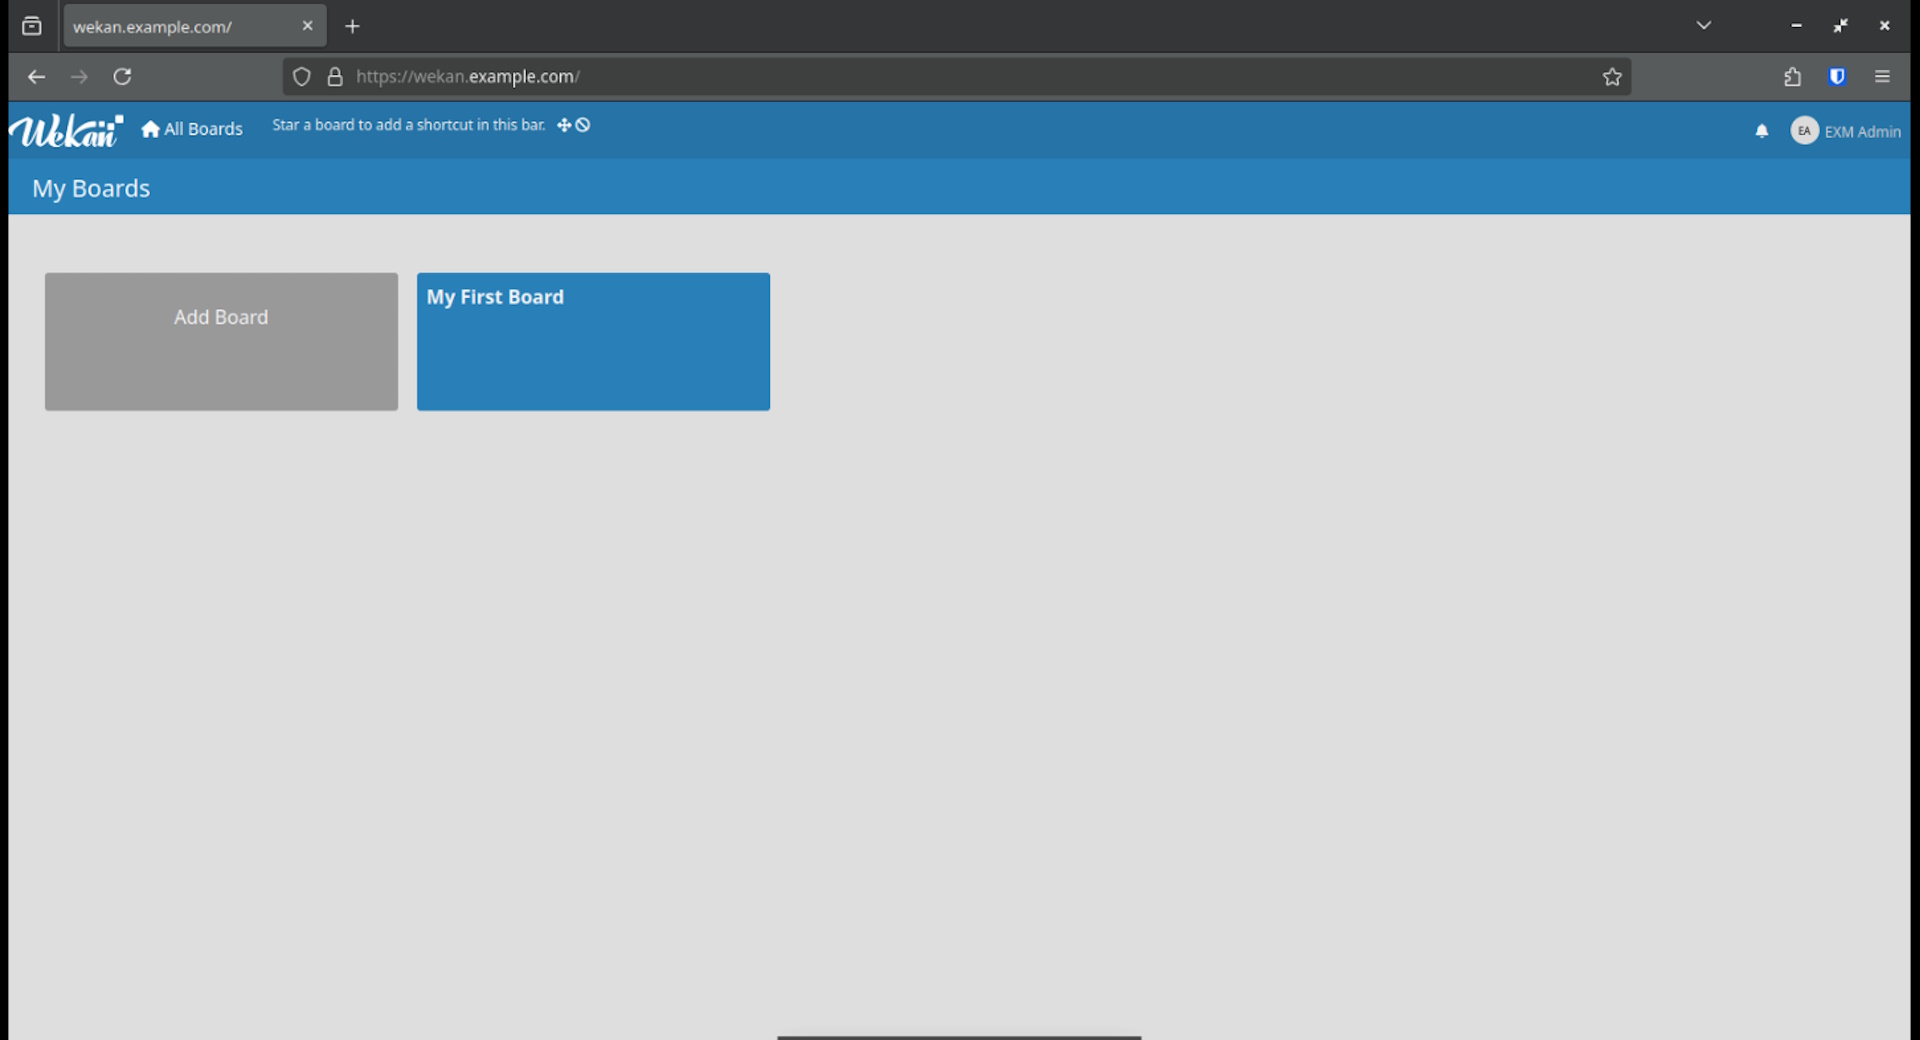Go back to previous page
The width and height of the screenshot is (1920, 1040).
click(x=37, y=77)
